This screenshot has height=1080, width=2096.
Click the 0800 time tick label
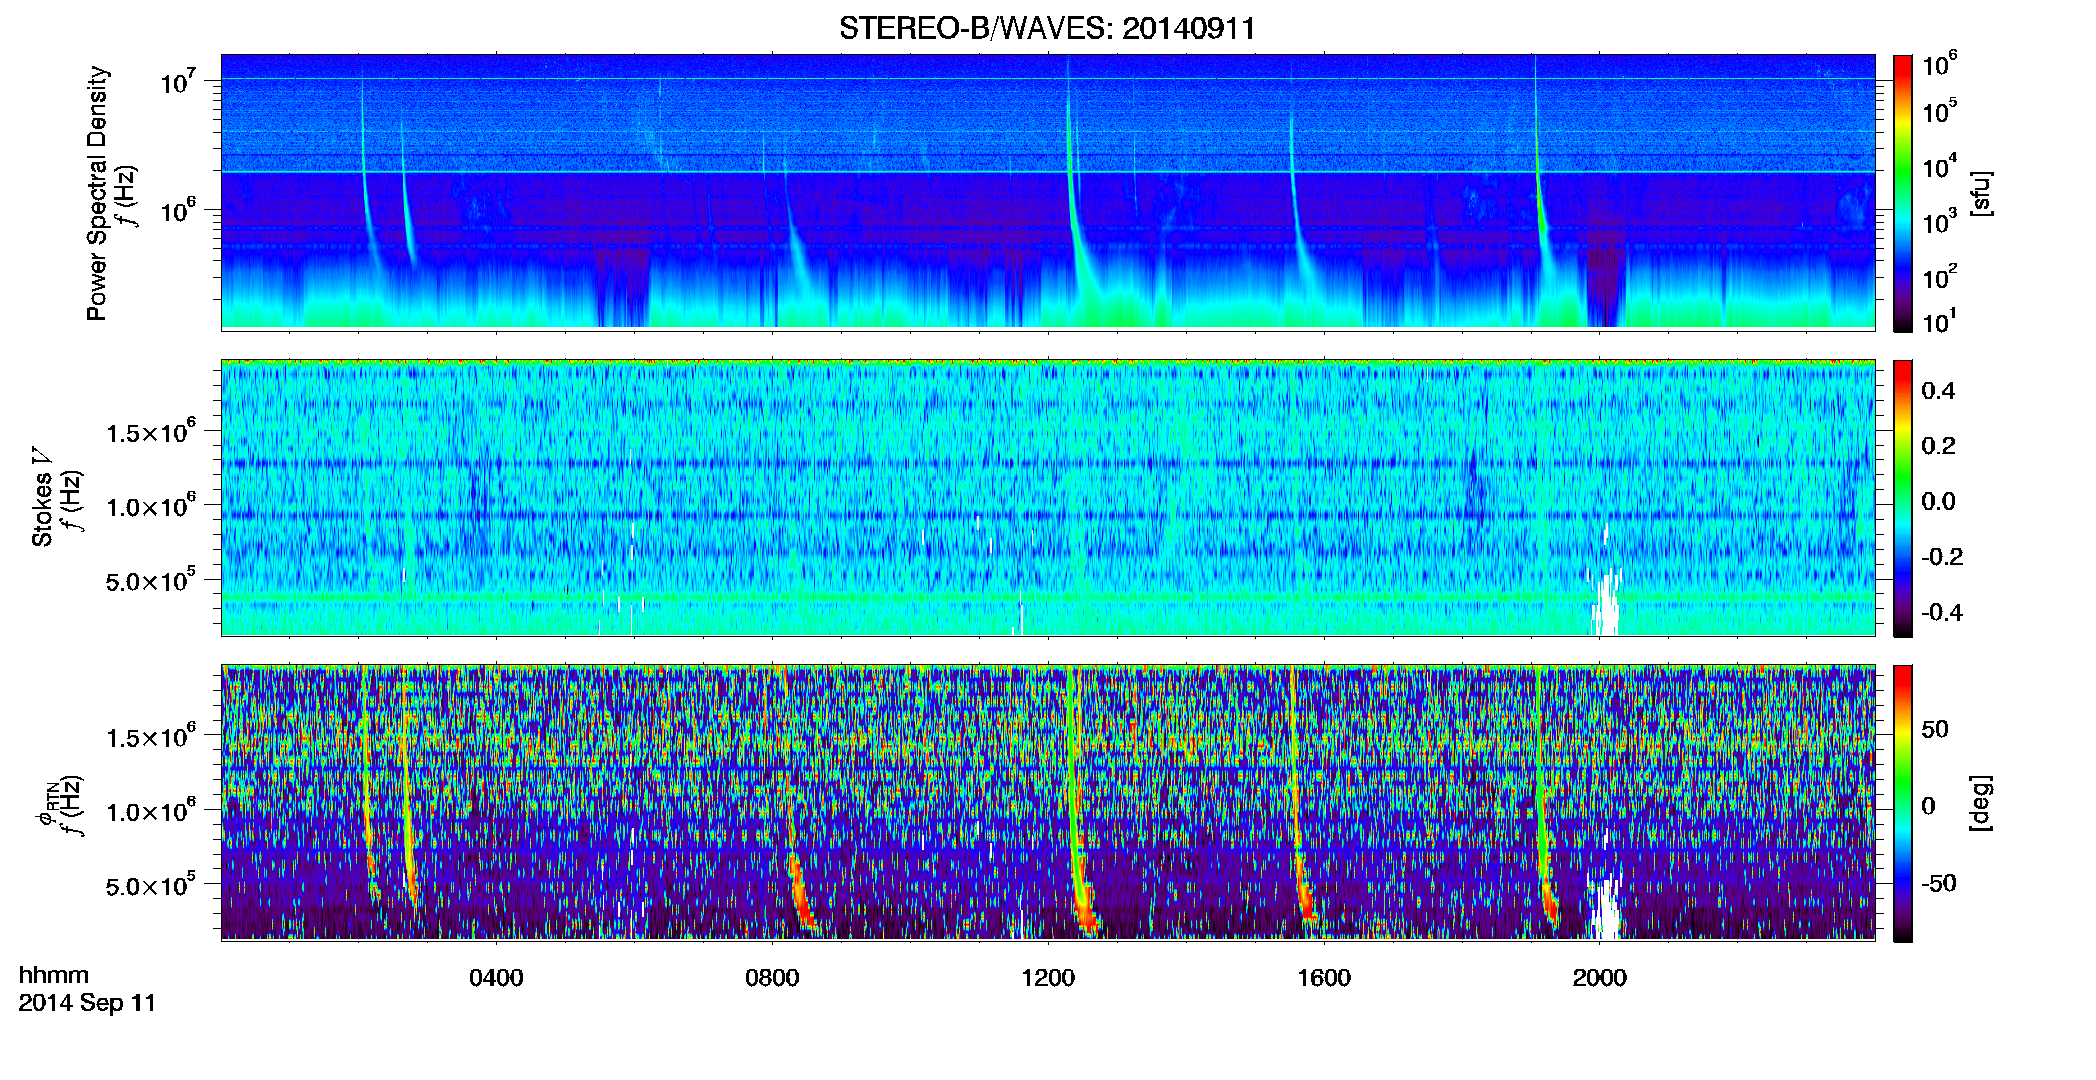point(772,978)
